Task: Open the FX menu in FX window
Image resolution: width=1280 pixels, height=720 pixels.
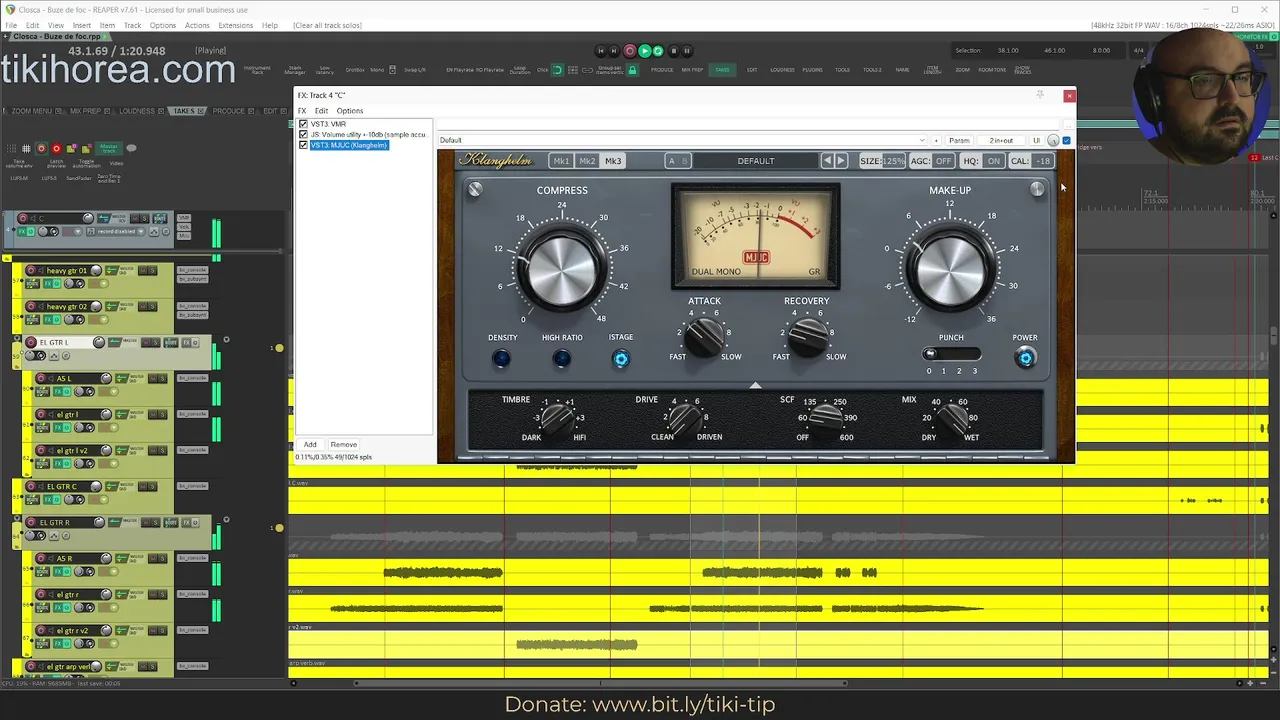Action: (x=302, y=111)
